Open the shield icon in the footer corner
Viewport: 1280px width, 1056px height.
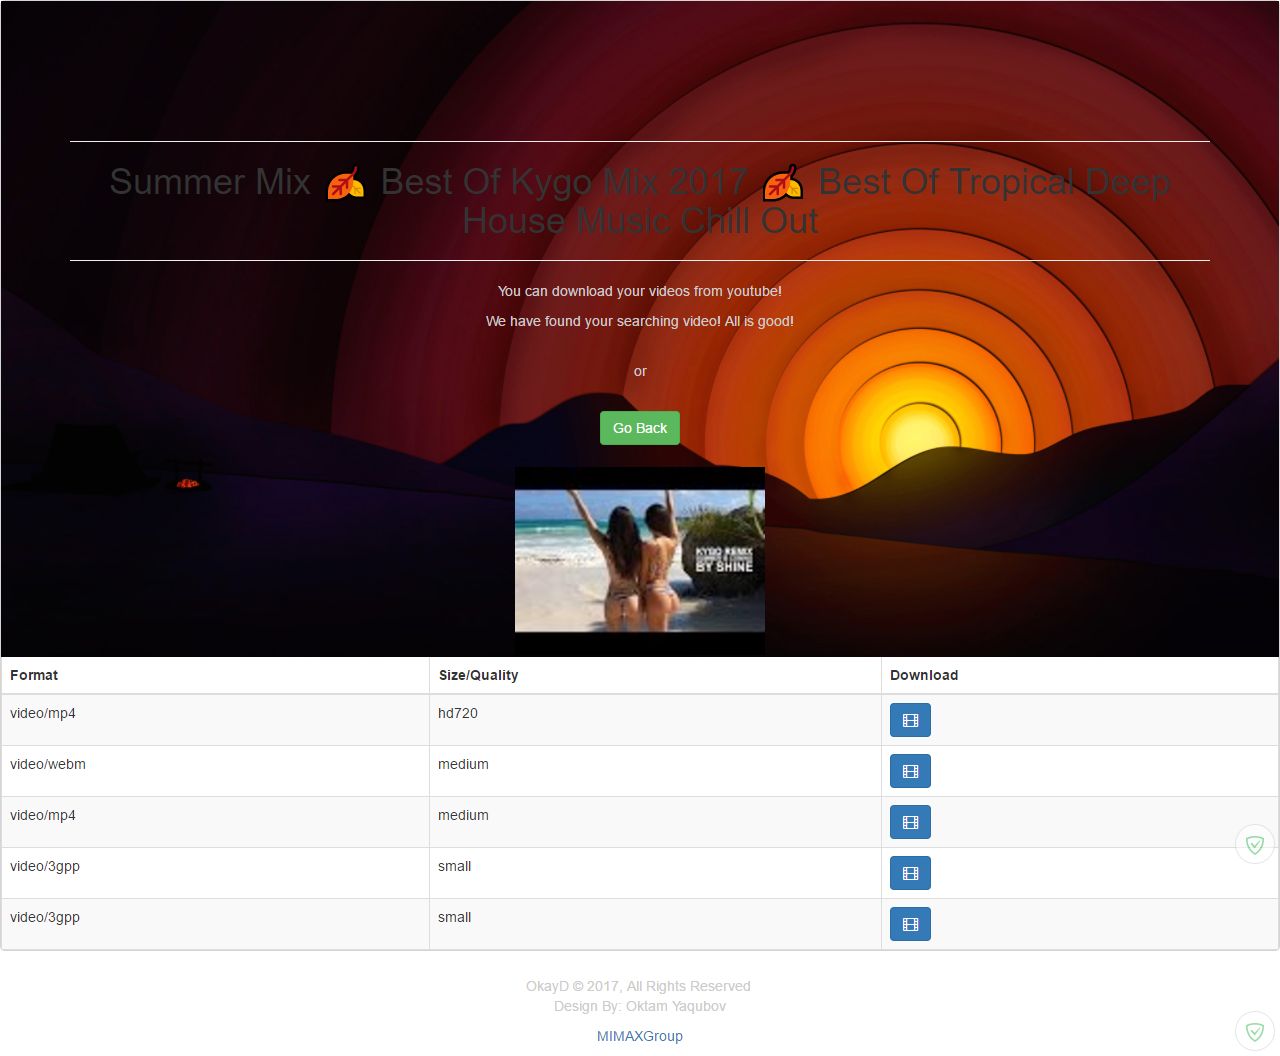click(x=1255, y=1031)
